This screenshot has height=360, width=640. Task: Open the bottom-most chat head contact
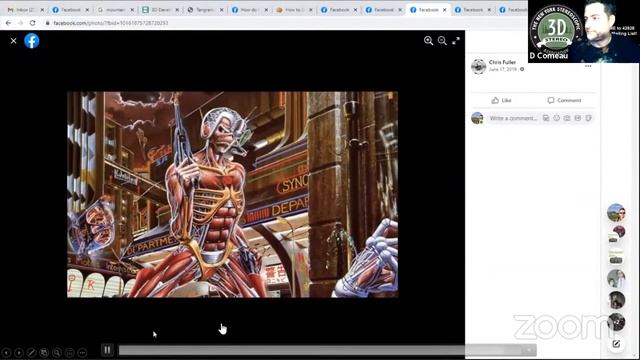616,322
